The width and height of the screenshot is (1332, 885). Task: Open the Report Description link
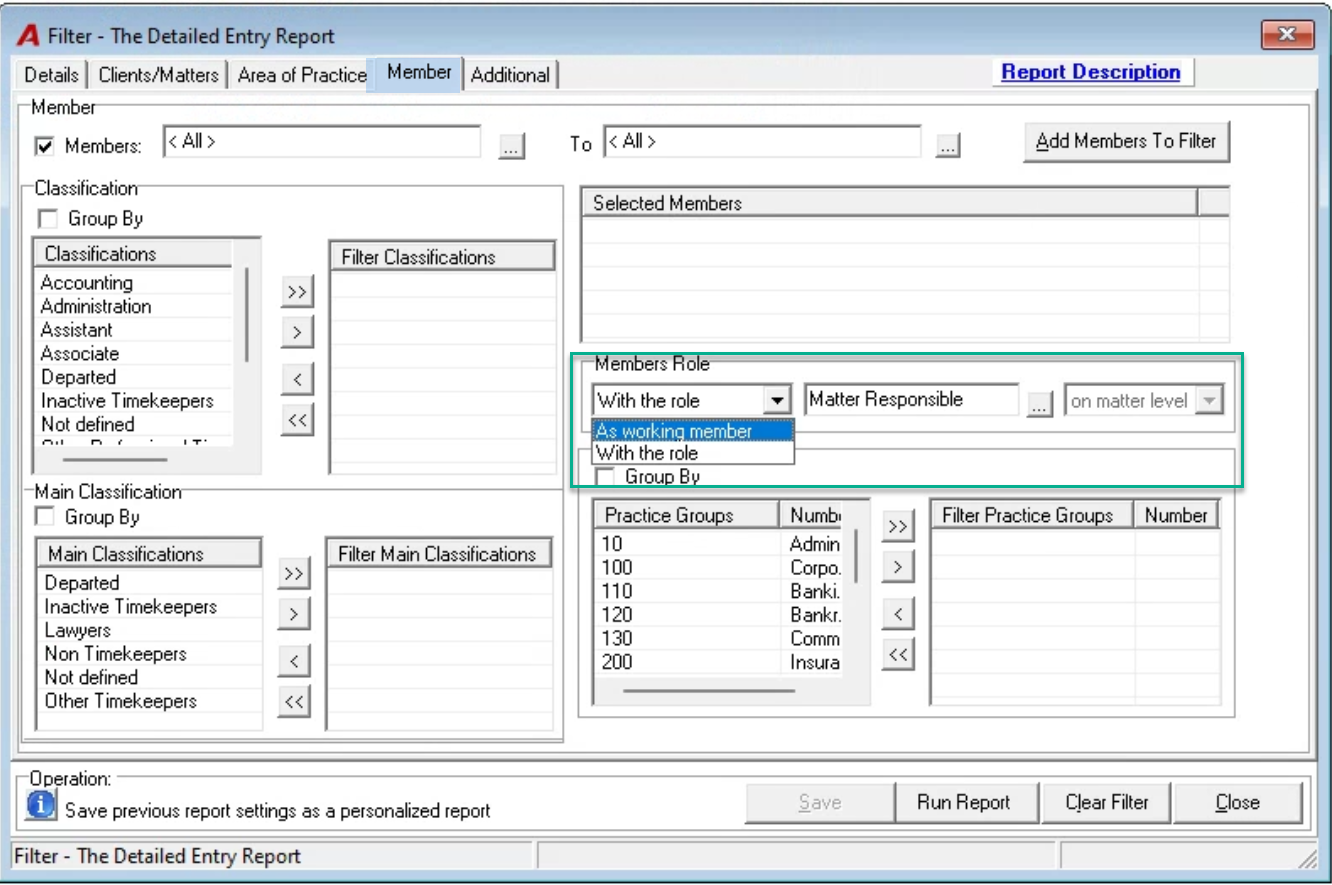(1091, 72)
